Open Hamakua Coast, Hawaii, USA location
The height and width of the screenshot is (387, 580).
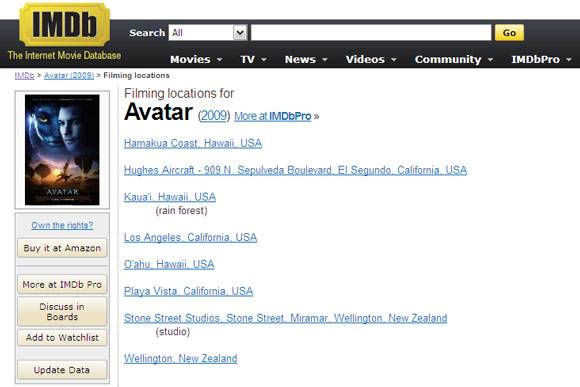coord(193,143)
